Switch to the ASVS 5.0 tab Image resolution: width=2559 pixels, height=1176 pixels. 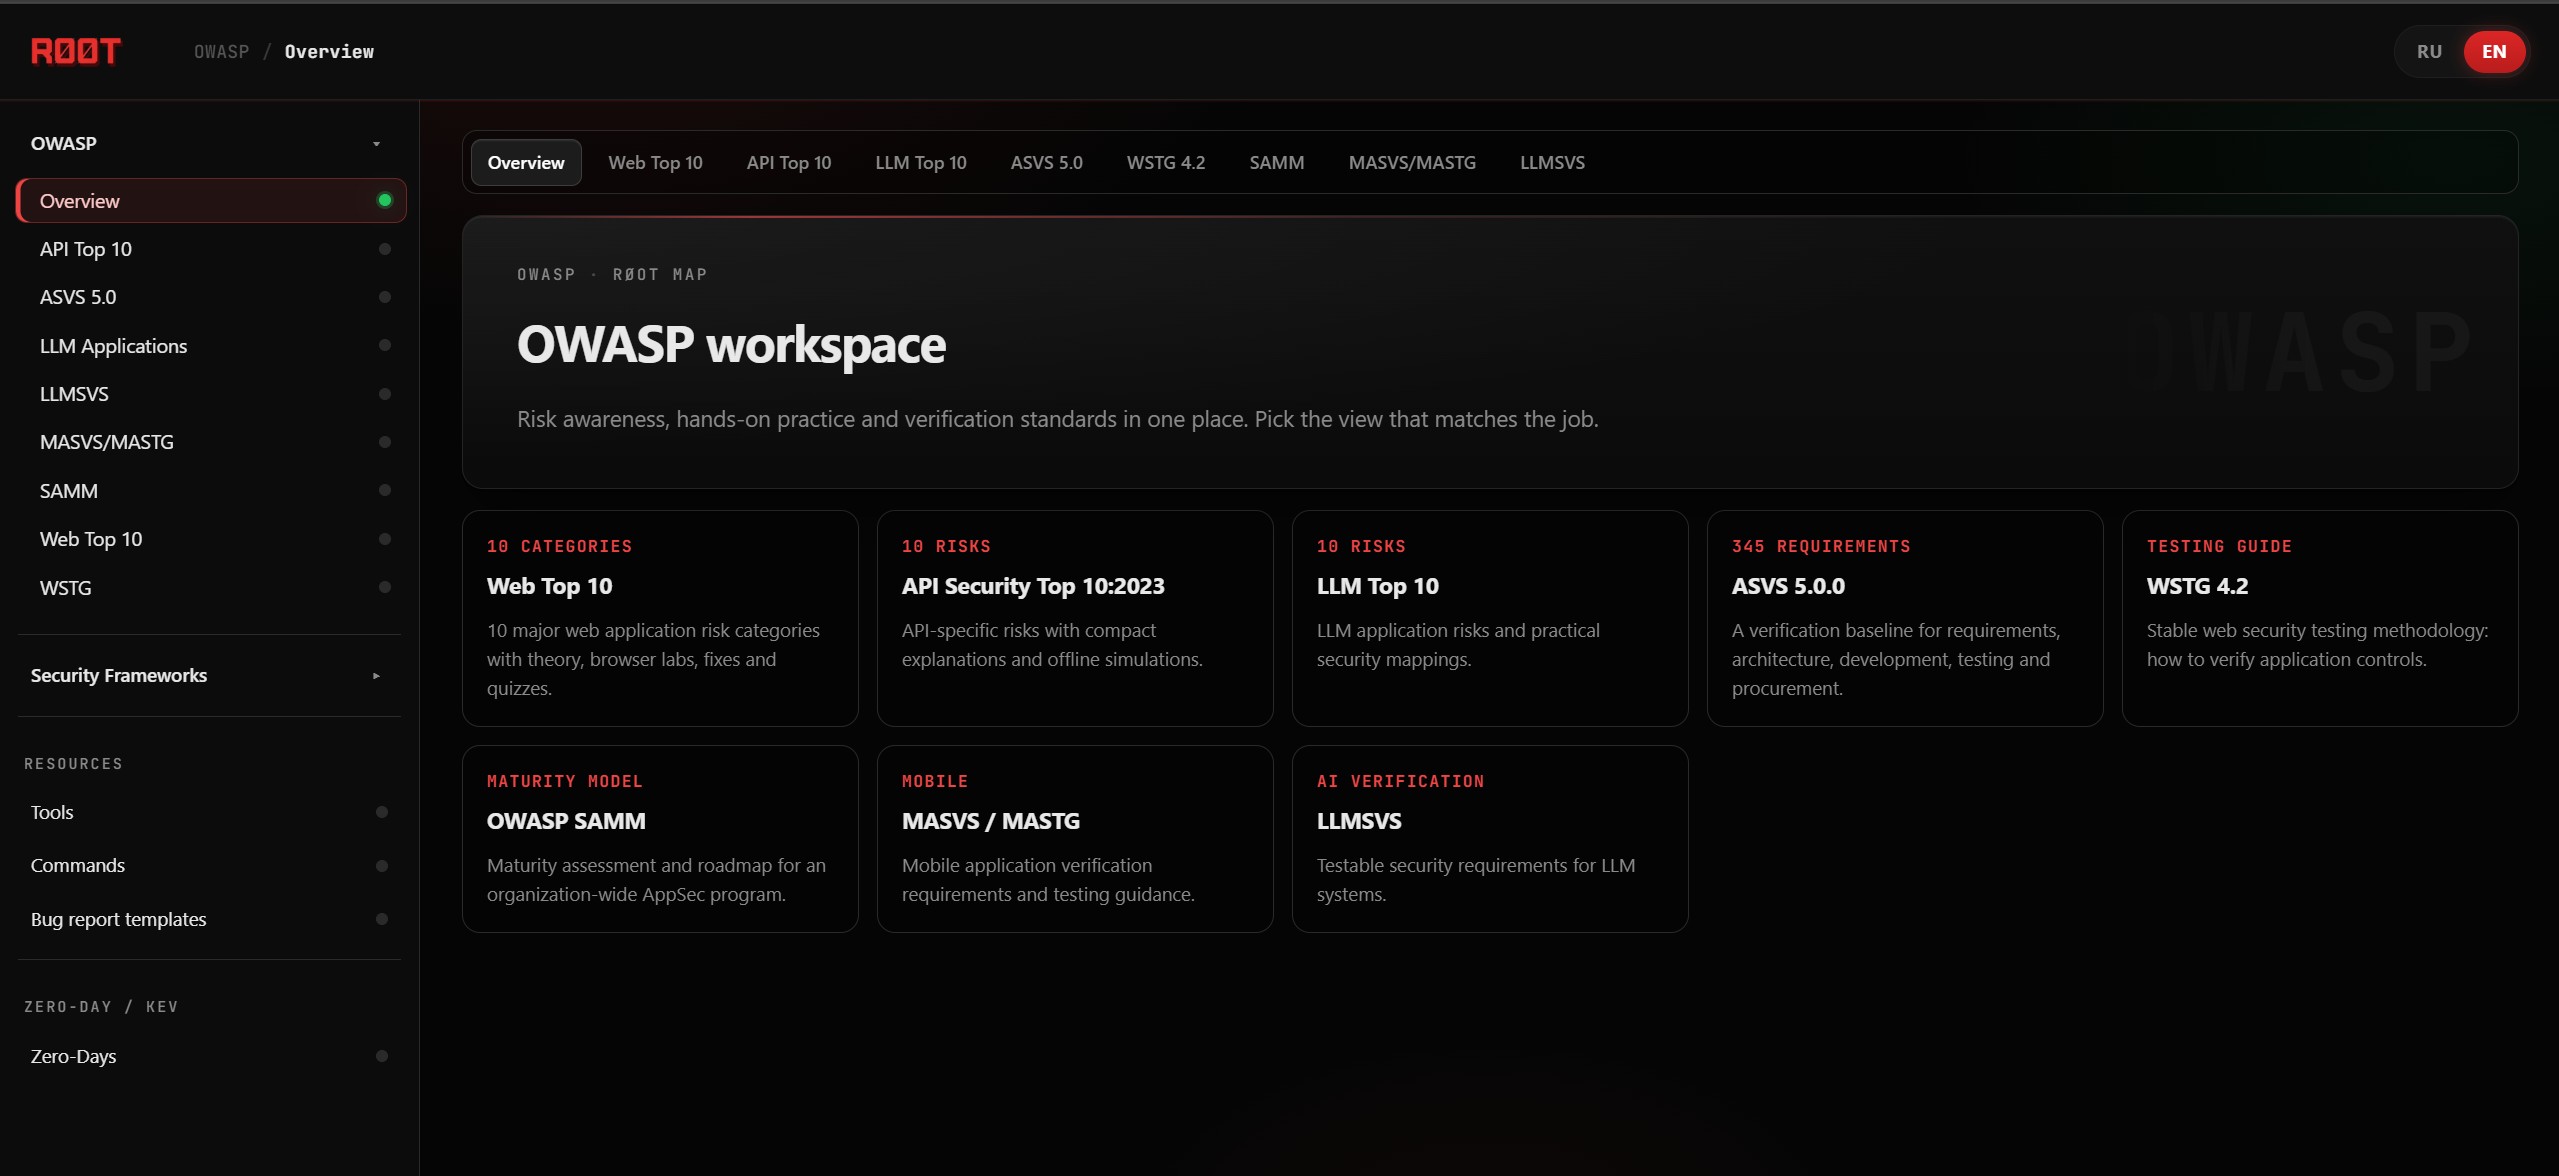coord(1046,162)
